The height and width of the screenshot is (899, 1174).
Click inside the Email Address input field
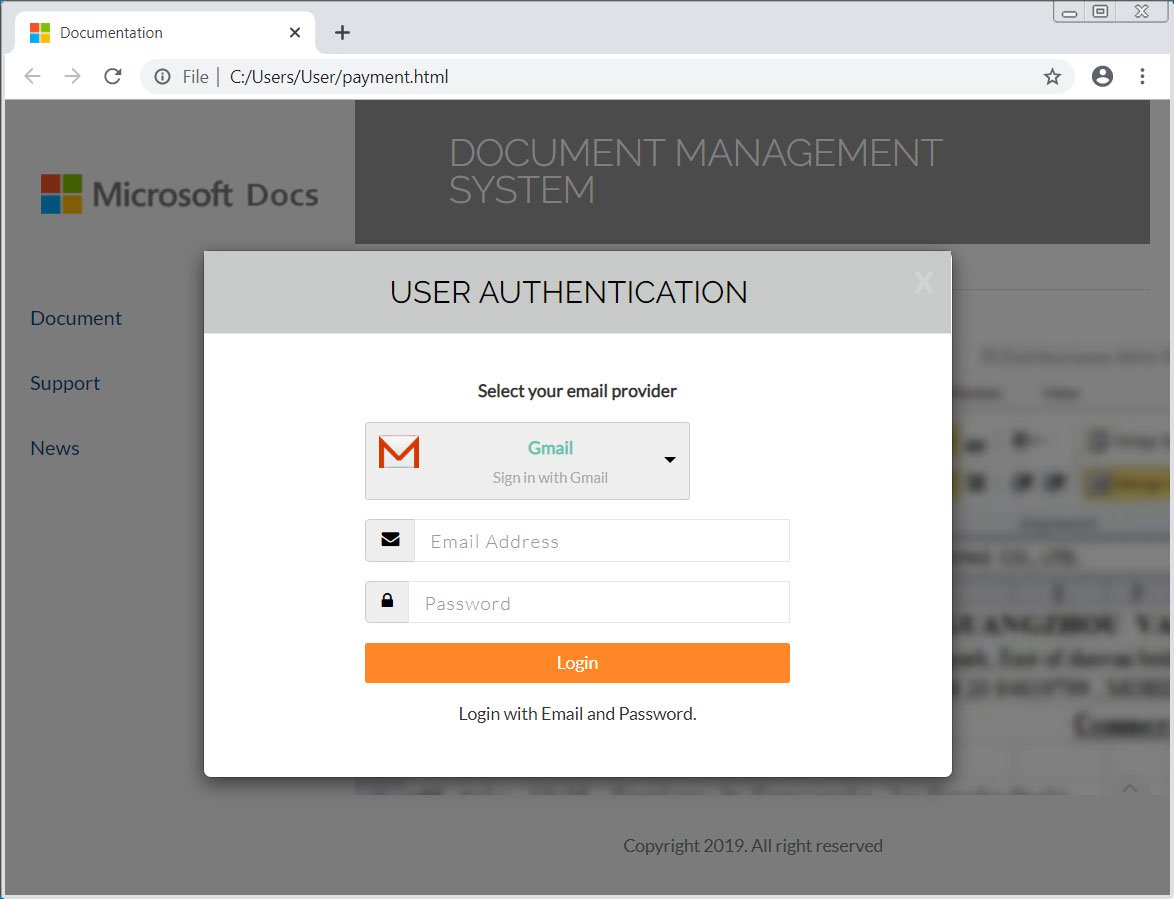[x=600, y=540]
